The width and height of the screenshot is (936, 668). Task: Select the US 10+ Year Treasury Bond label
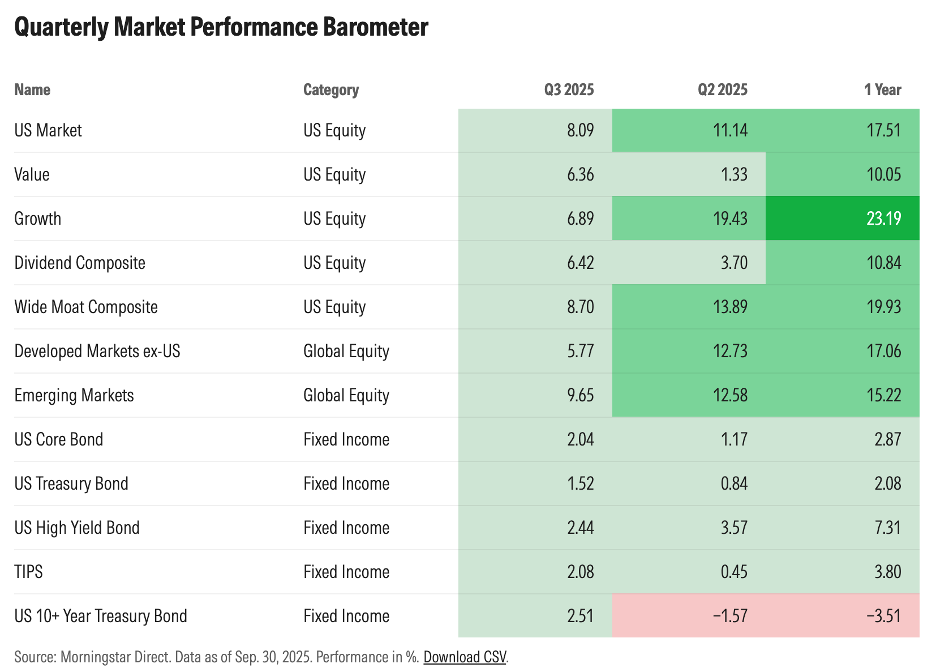coord(100,616)
